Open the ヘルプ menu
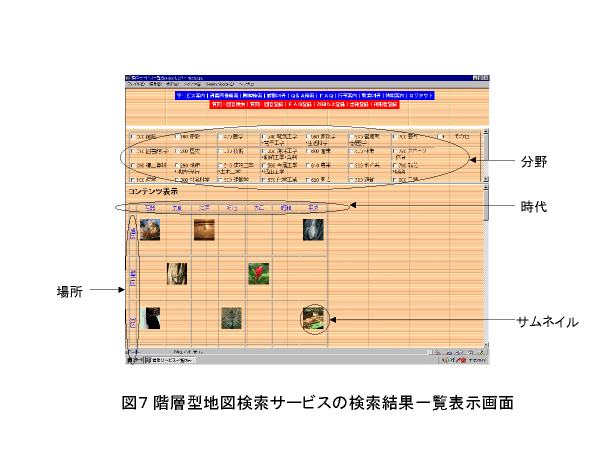Screen dimensions: 599x449 246,84
